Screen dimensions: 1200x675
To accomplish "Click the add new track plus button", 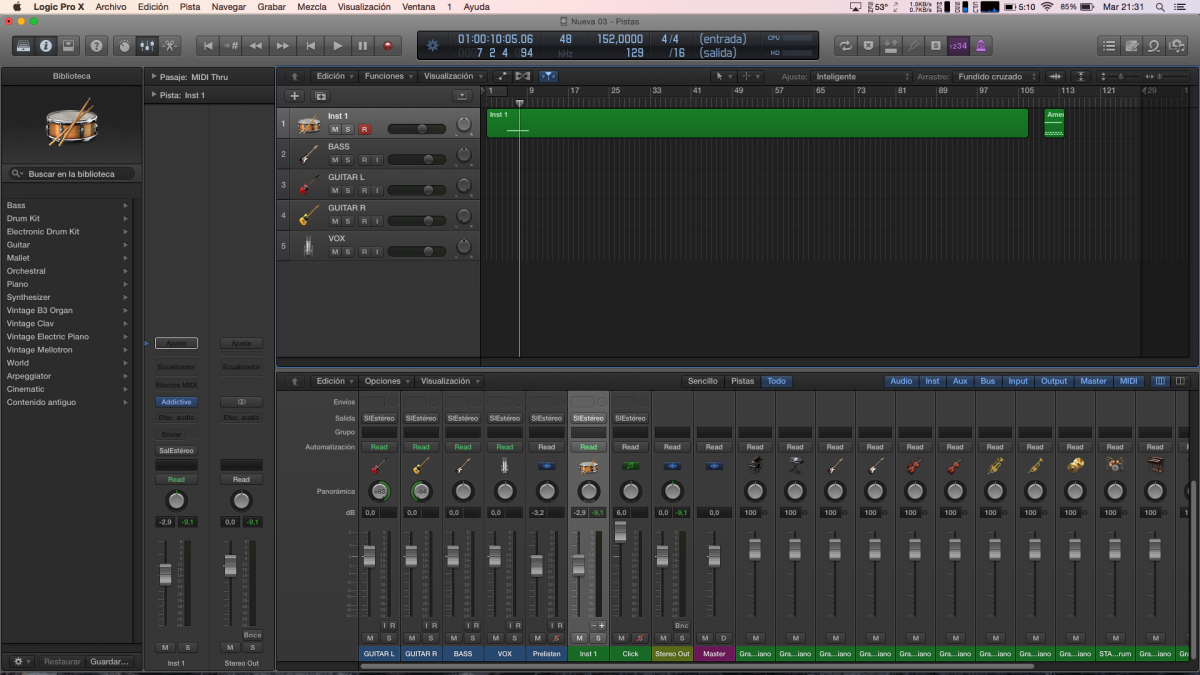I will click(x=294, y=96).
